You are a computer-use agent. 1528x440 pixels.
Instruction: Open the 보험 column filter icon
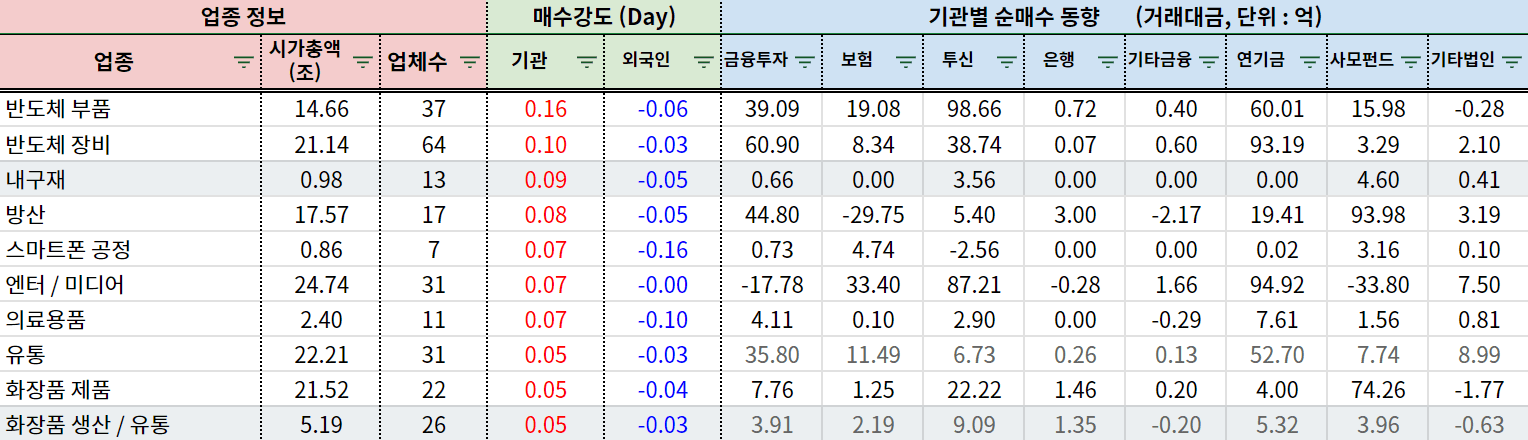(x=905, y=61)
